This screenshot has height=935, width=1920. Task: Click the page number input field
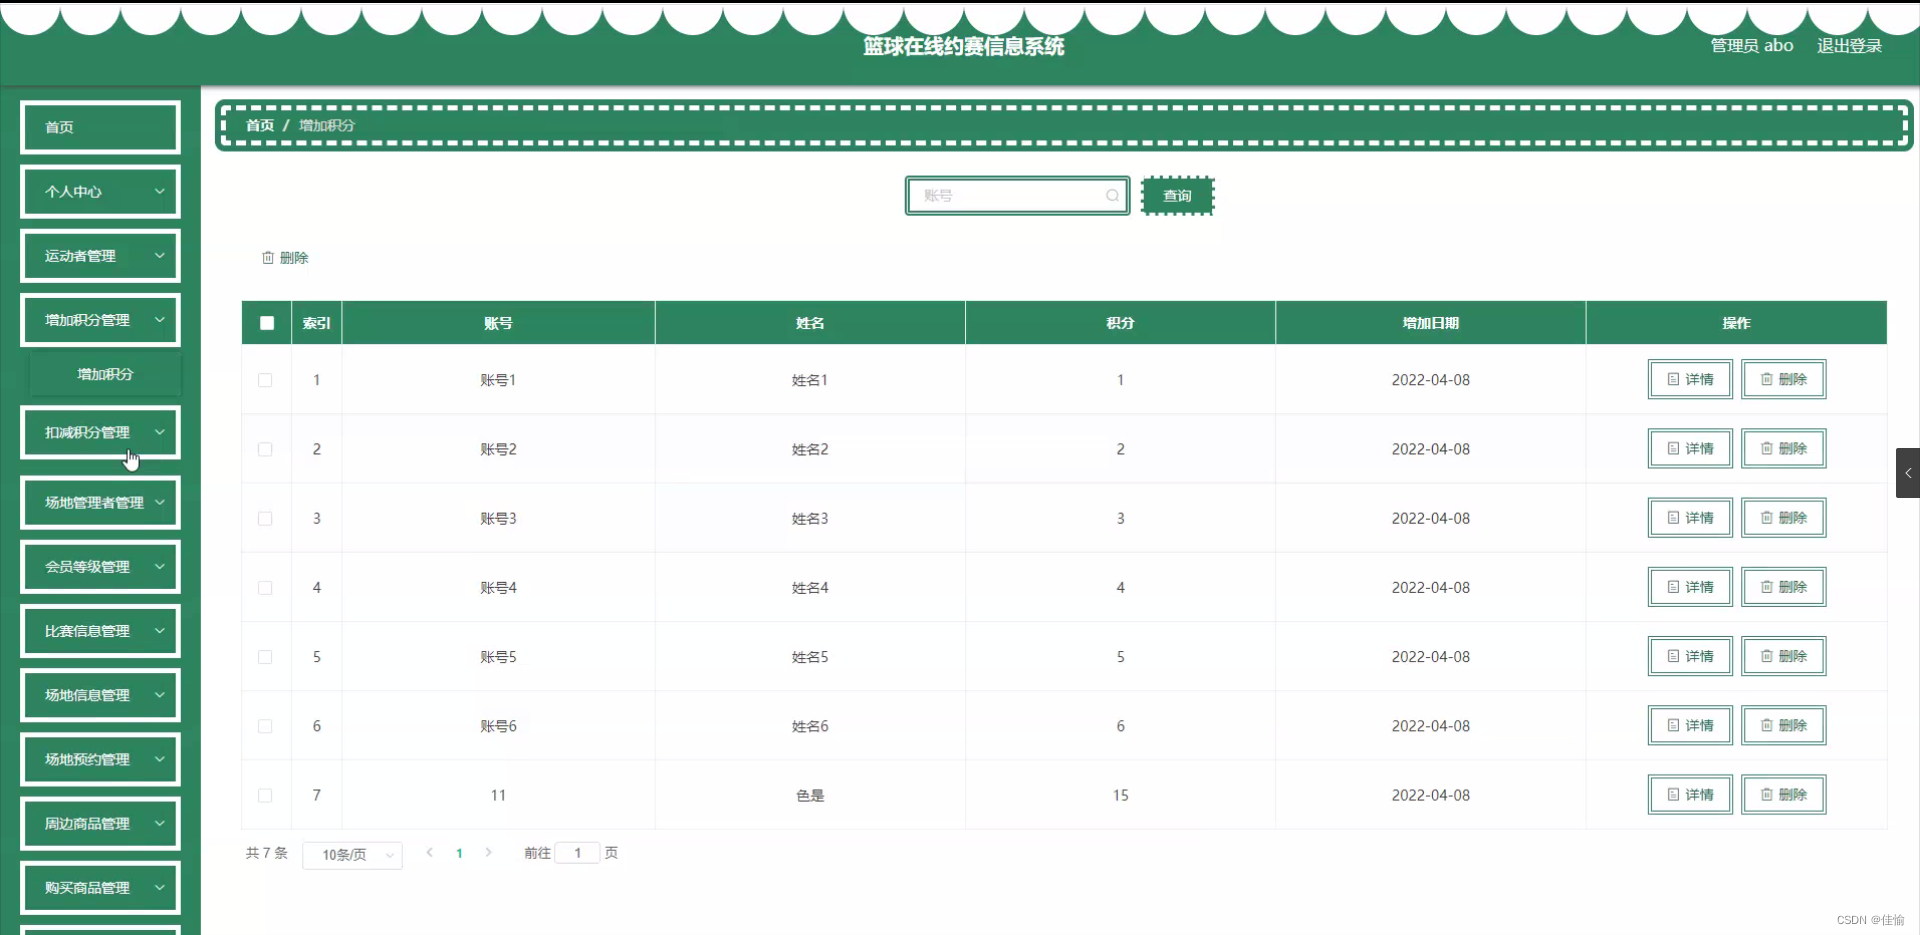pyautogui.click(x=579, y=853)
